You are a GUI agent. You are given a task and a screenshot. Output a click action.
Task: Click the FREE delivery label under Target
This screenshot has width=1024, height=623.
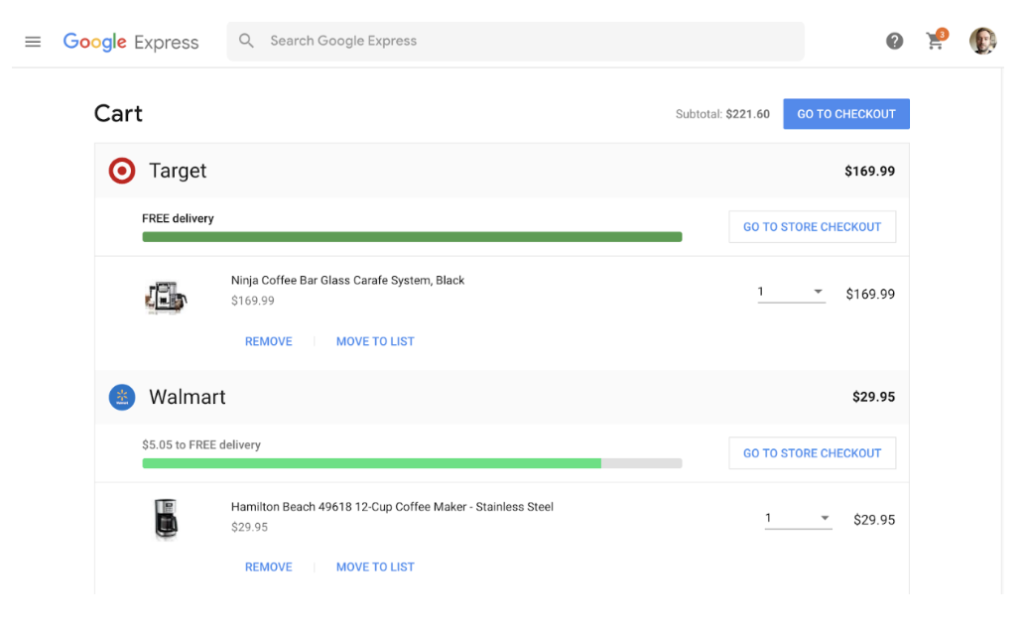(x=178, y=218)
